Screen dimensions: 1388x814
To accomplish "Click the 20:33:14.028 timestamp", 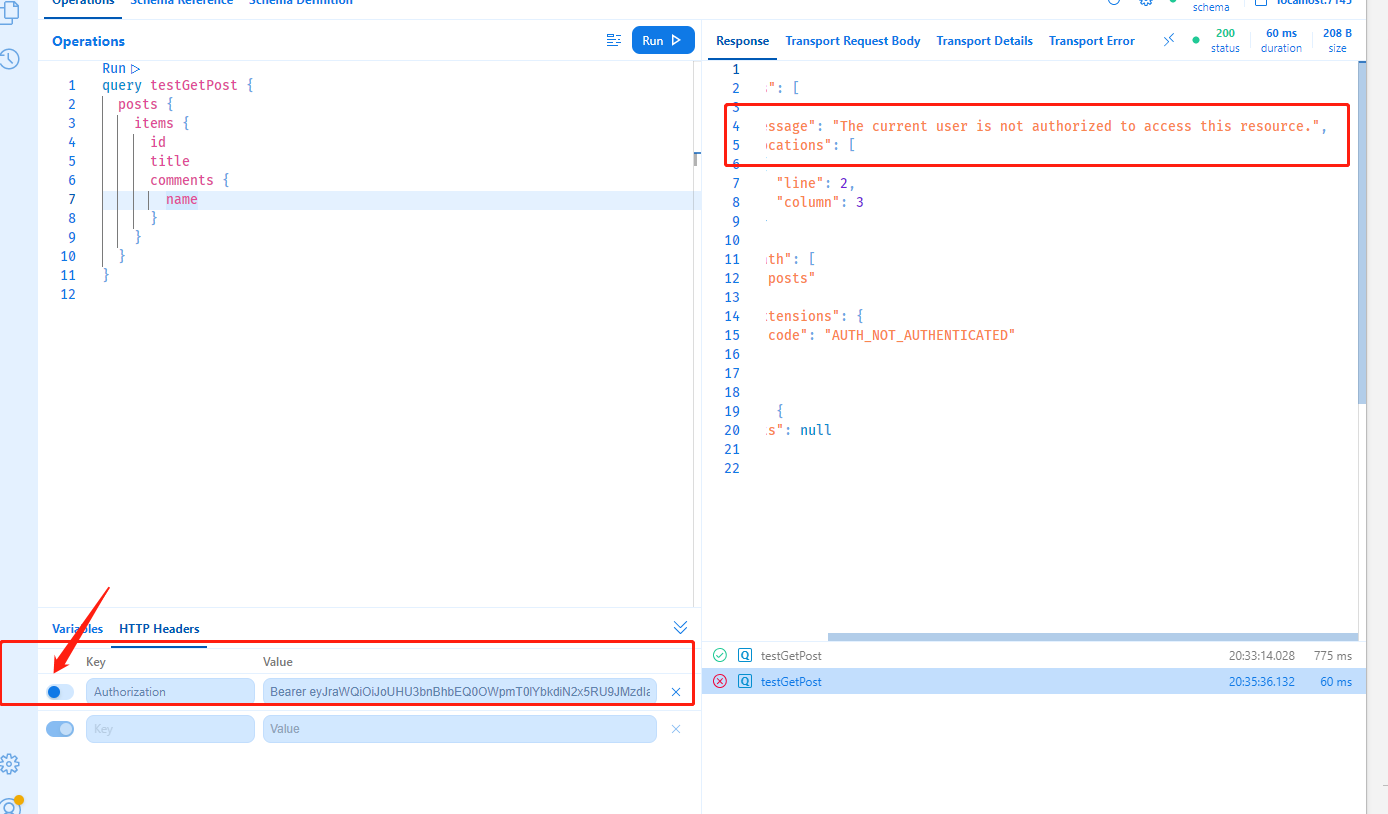I will (1262, 656).
